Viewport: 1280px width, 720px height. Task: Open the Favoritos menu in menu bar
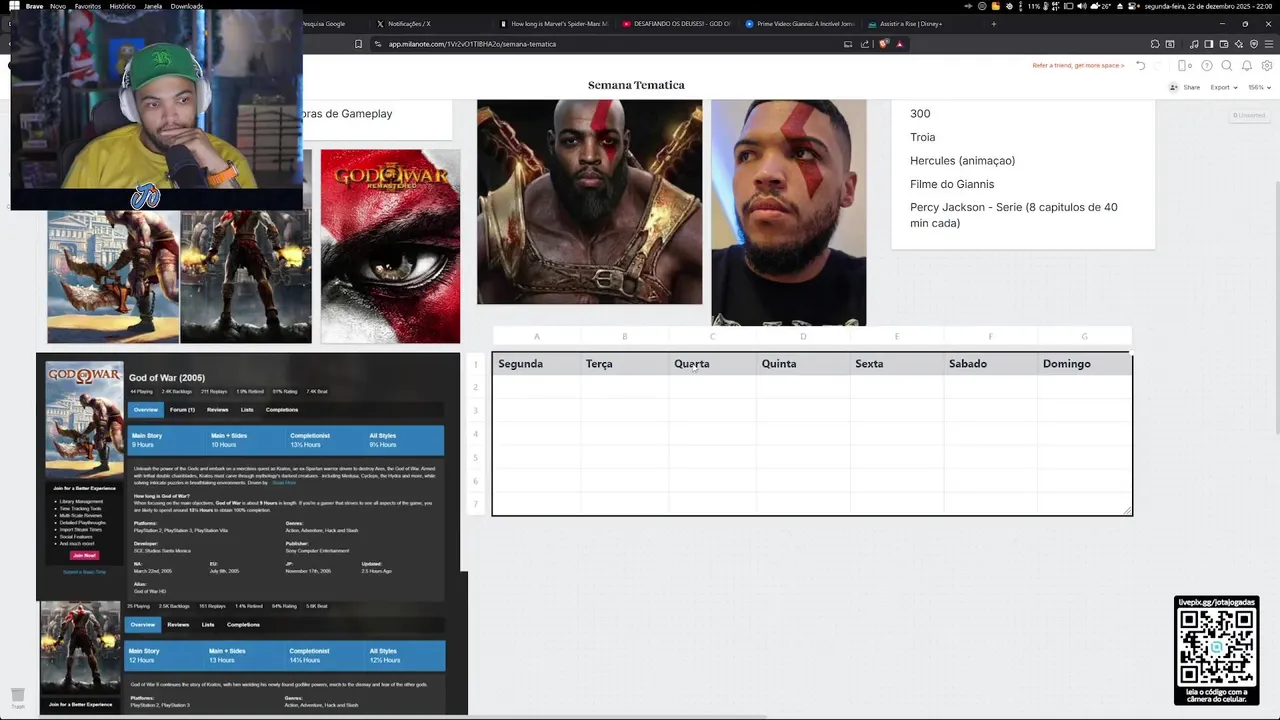[x=88, y=6]
